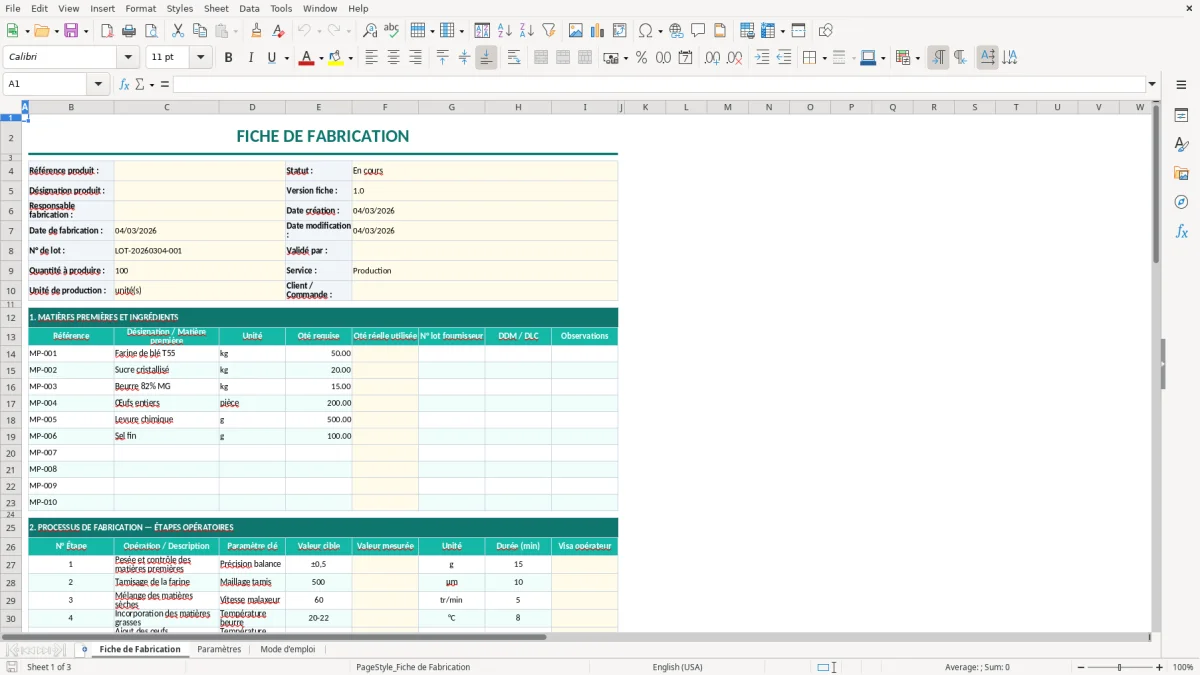Open the Data menu
The width and height of the screenshot is (1200, 675).
tap(249, 8)
